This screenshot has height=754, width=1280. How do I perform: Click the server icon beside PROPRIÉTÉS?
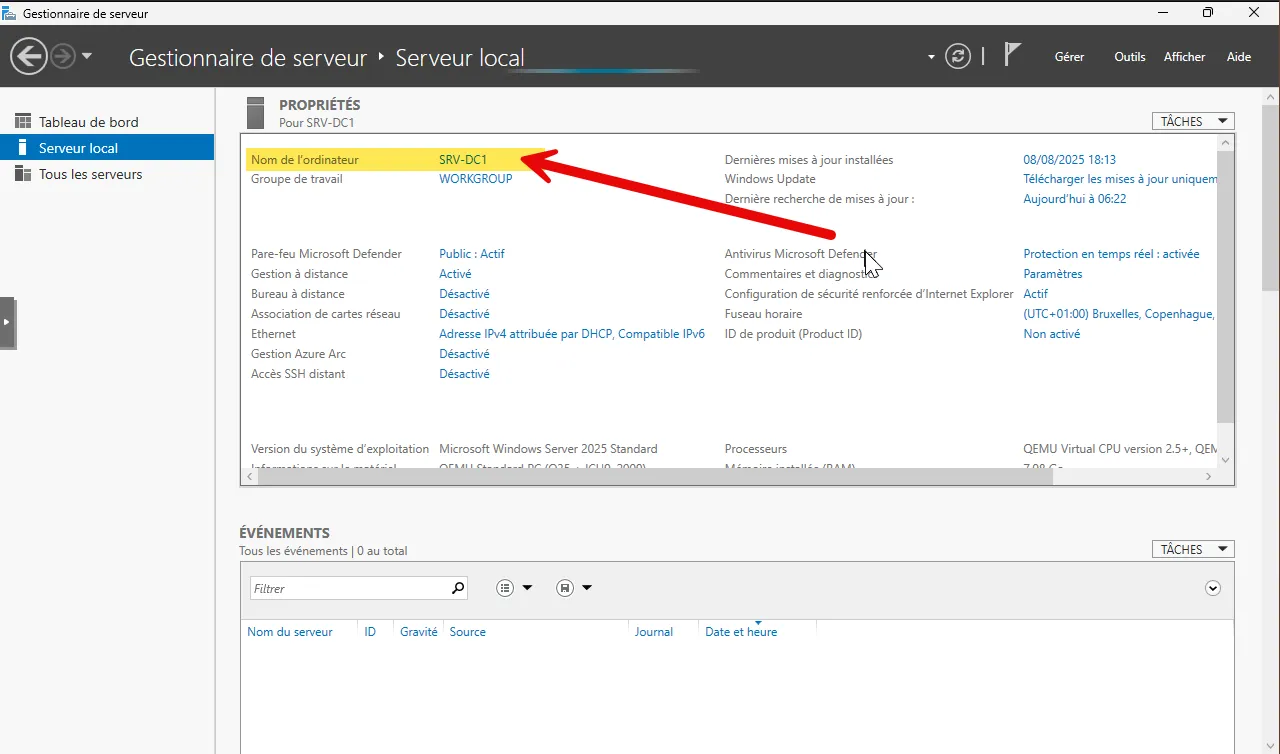click(x=256, y=112)
